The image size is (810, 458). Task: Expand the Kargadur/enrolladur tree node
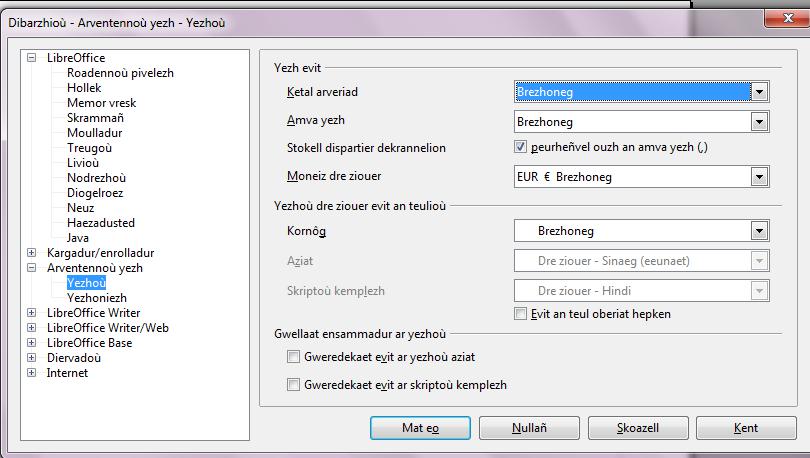pos(32,253)
